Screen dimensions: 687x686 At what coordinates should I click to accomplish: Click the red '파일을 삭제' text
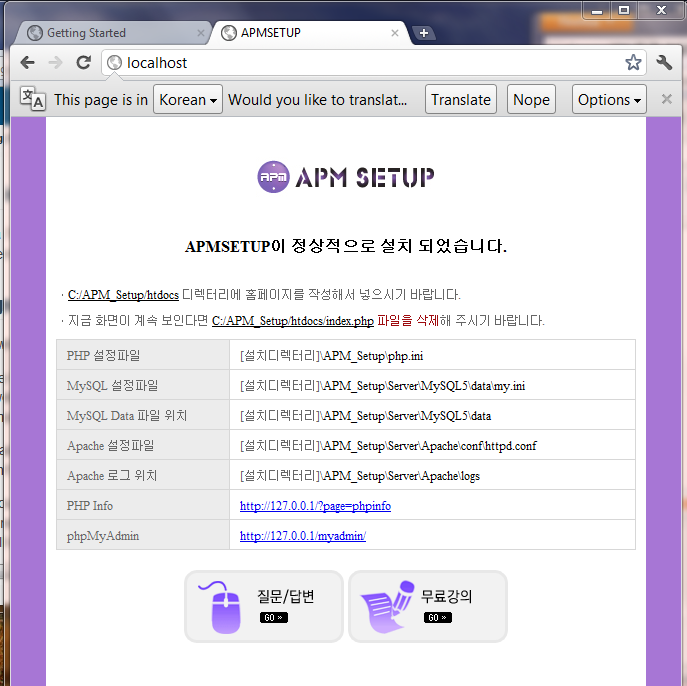click(x=408, y=321)
